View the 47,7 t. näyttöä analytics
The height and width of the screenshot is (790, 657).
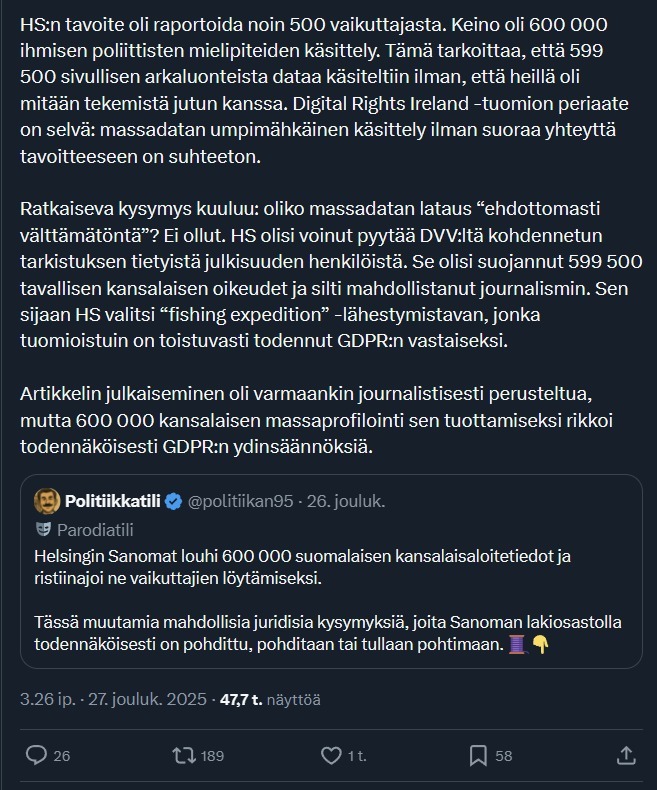tap(270, 700)
